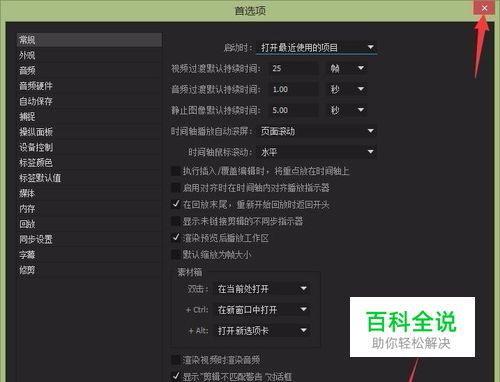Open 秒 unit dropdown for audio transition

(x=347, y=89)
